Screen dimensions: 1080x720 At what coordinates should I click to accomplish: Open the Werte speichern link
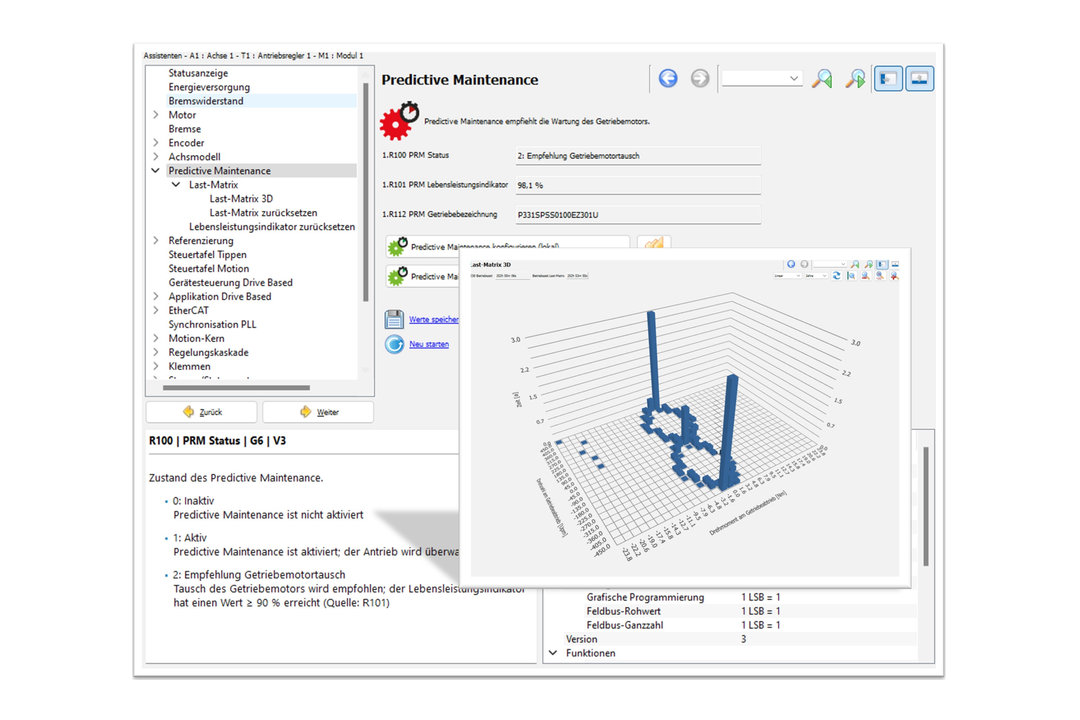tap(434, 319)
